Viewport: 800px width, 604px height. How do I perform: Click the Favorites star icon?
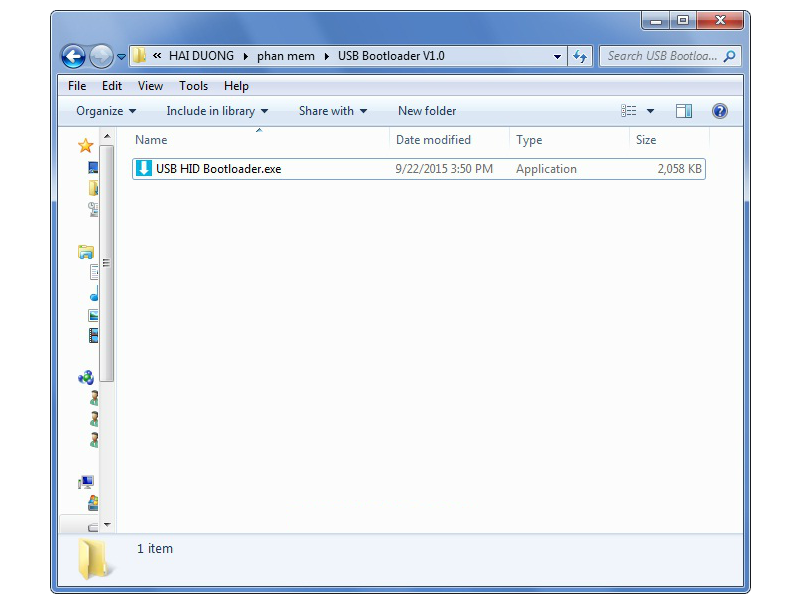click(86, 146)
